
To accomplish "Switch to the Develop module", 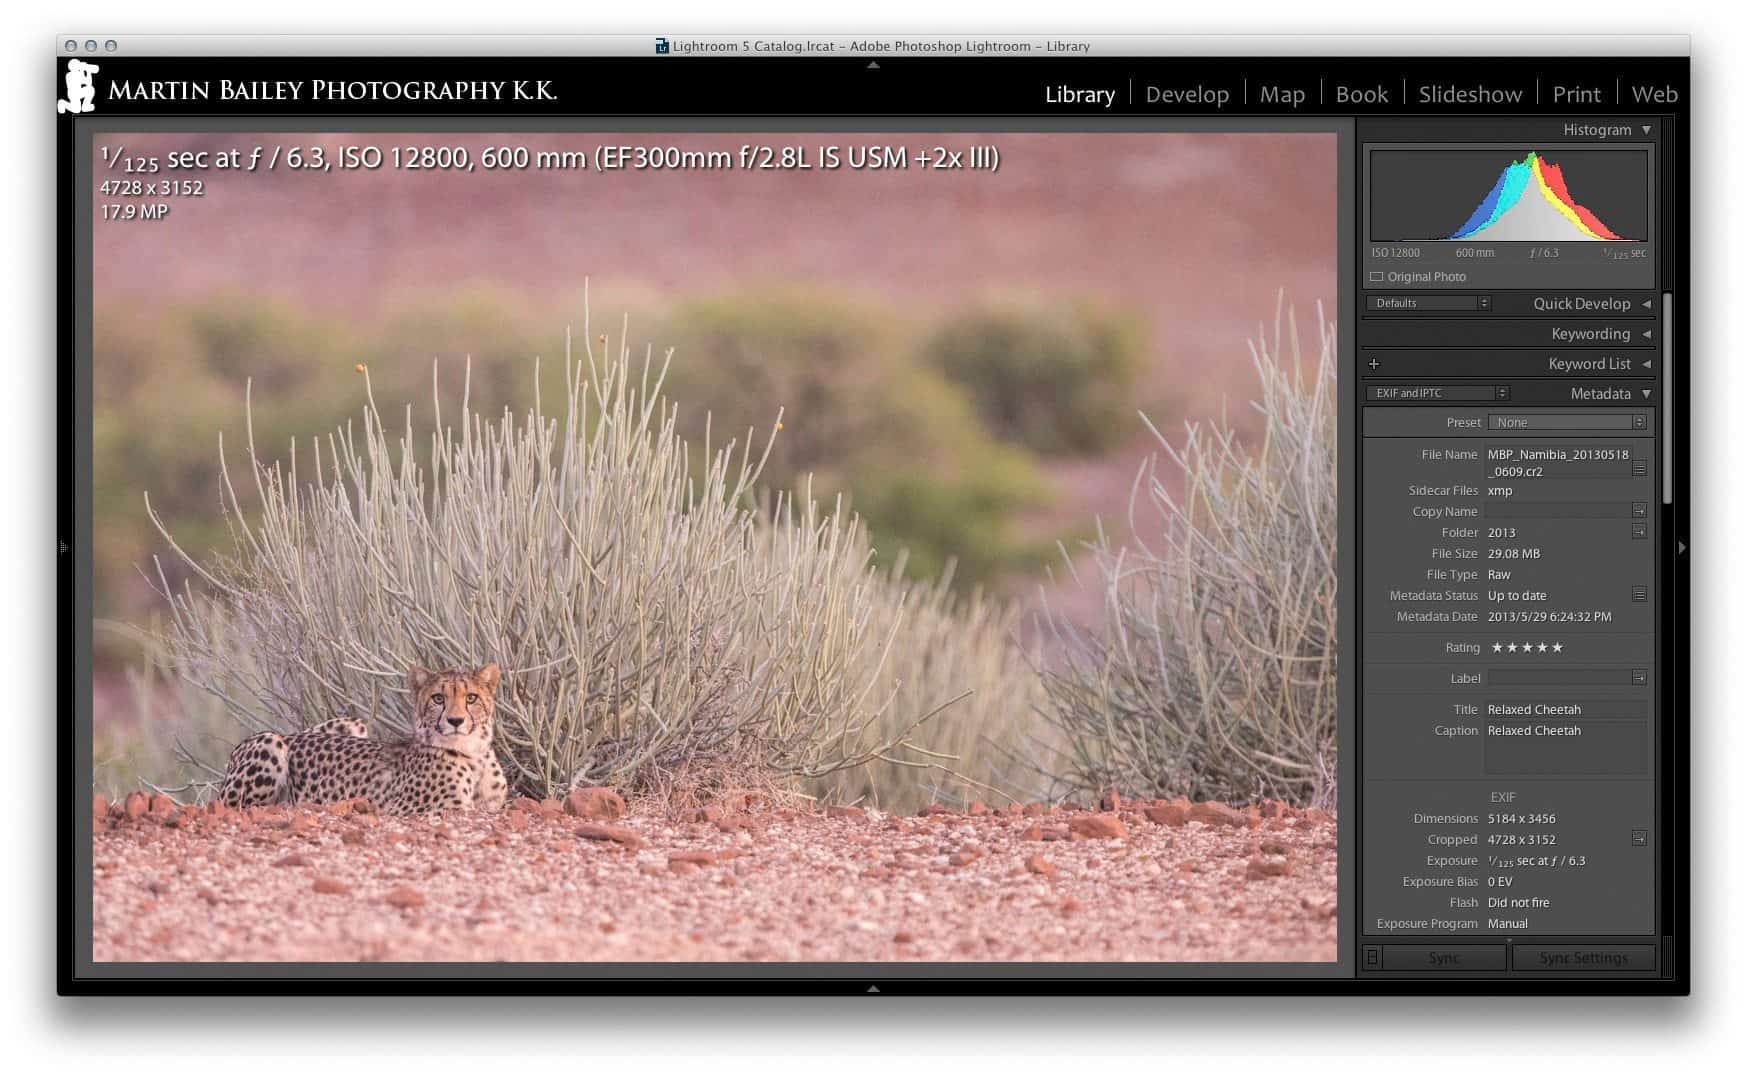I will (x=1186, y=94).
